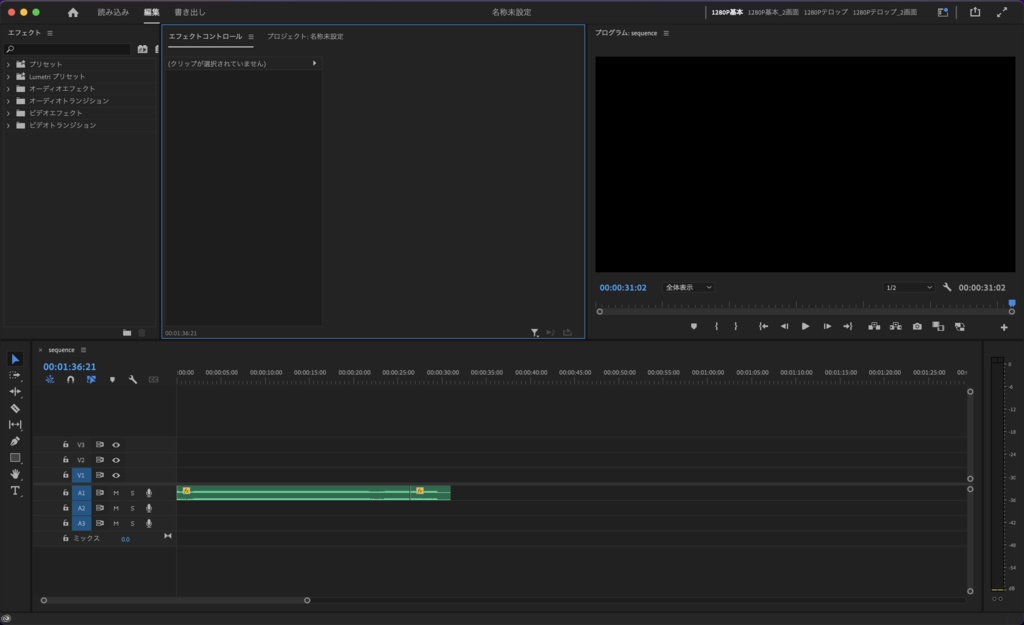Viewport: 1024px width, 625px height.
Task: Click the accelerated effects filter icon
Action: (x=142, y=49)
